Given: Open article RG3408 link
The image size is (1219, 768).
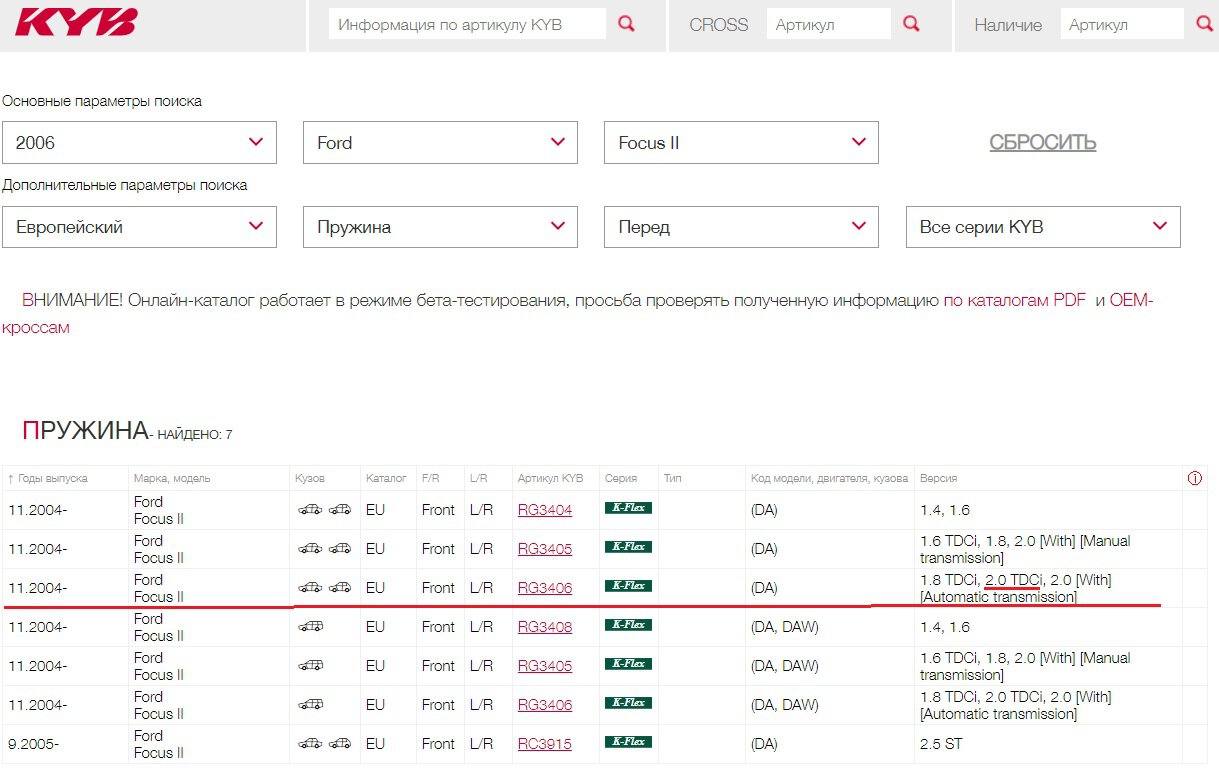Looking at the screenshot, I should click(545, 627).
